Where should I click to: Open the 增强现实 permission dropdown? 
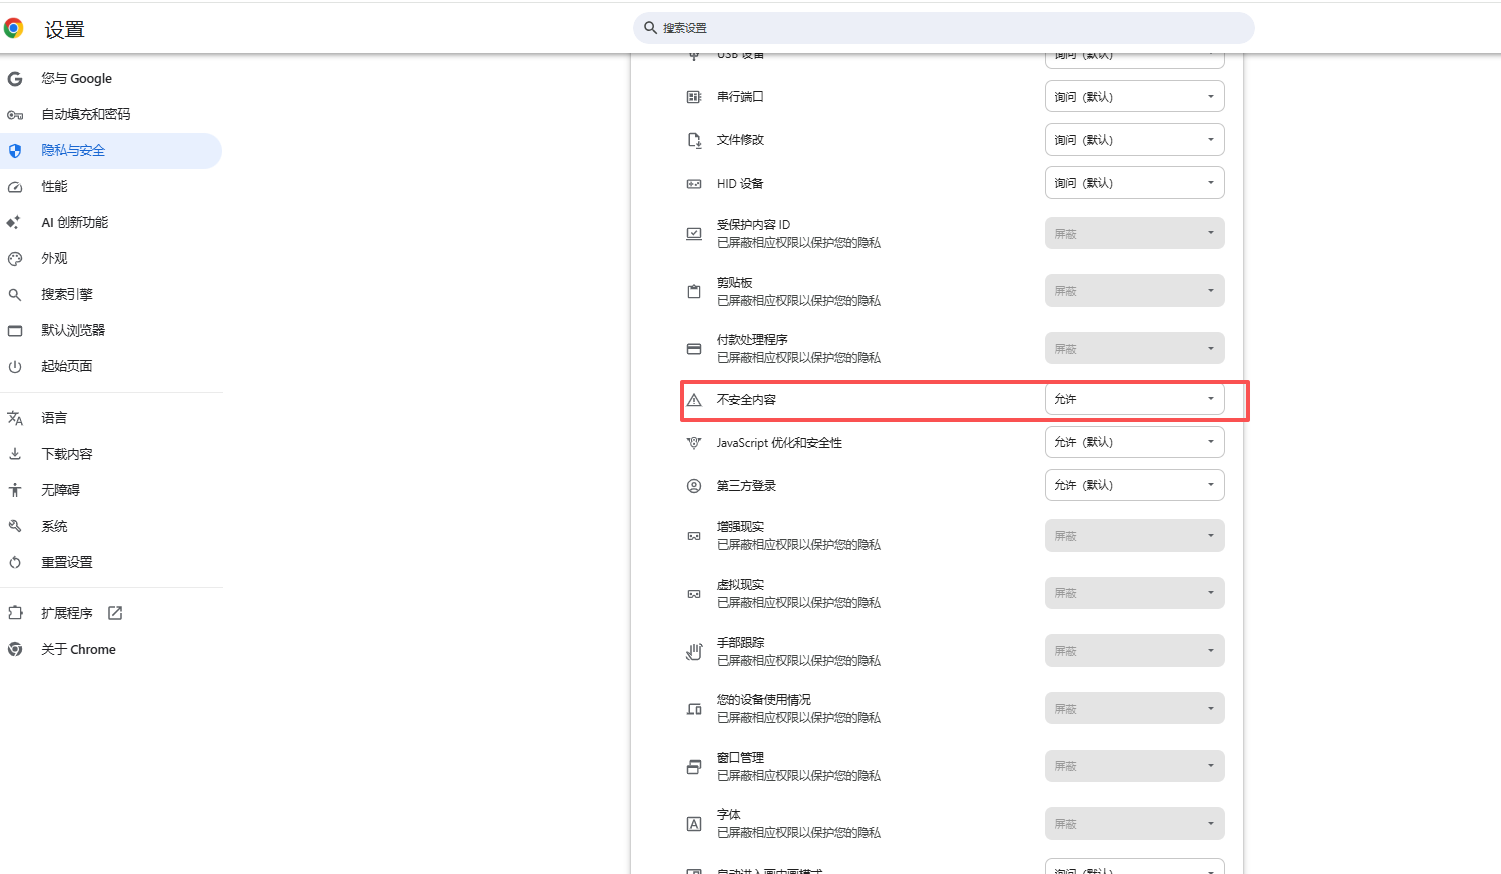click(x=1135, y=536)
